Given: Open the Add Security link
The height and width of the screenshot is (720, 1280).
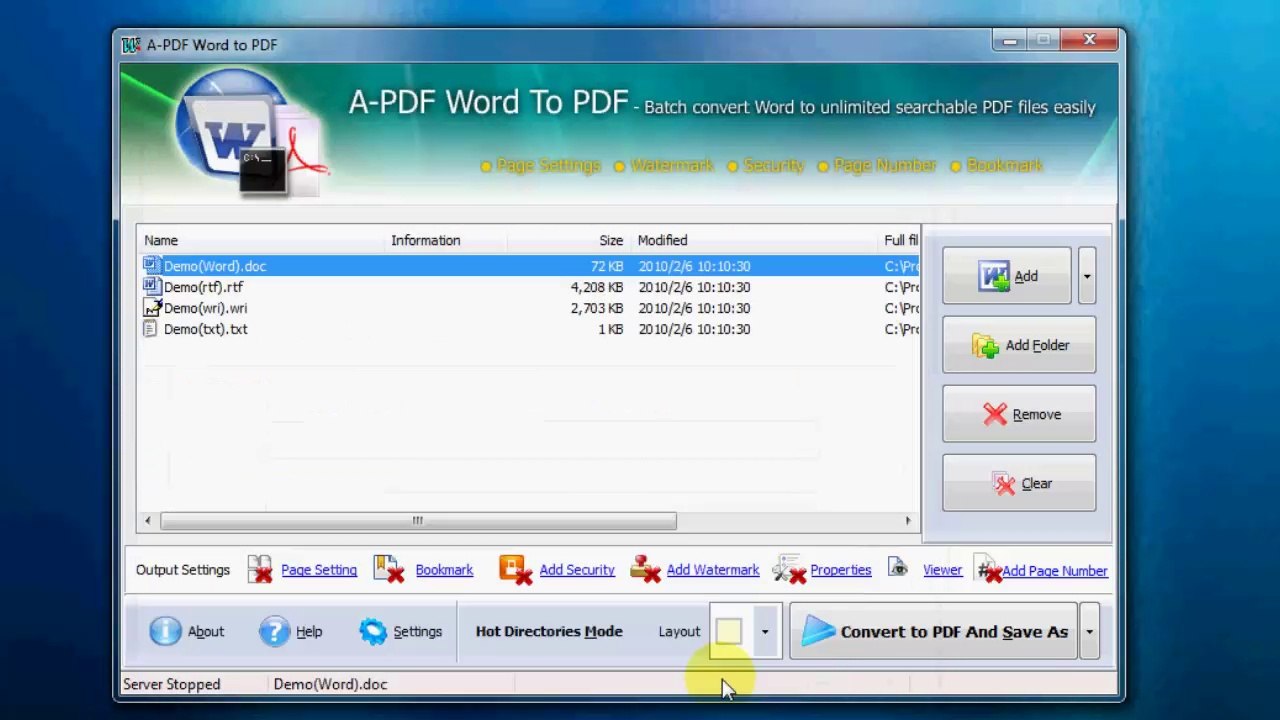Looking at the screenshot, I should 577,570.
